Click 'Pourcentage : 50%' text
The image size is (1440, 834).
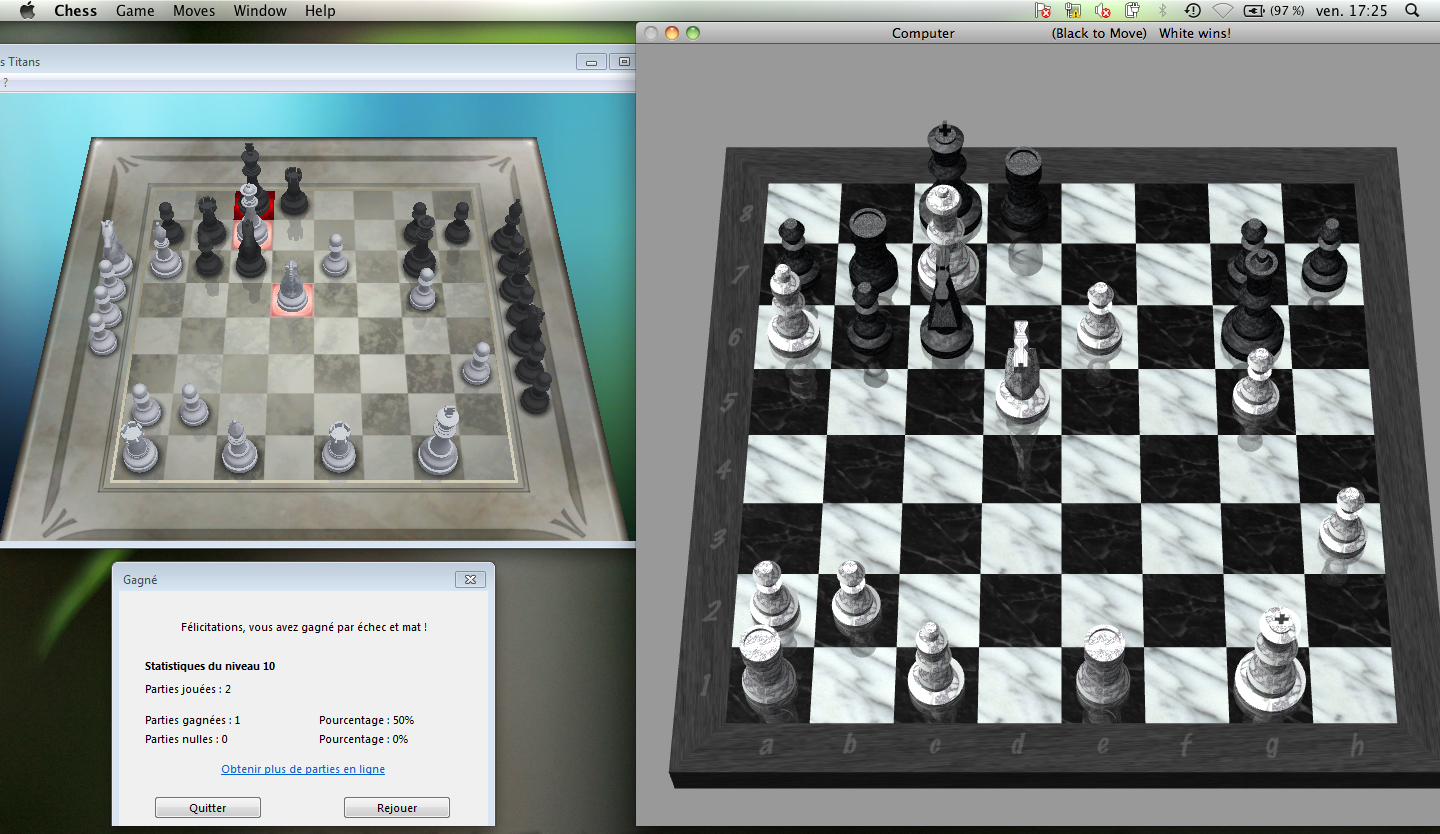point(367,720)
